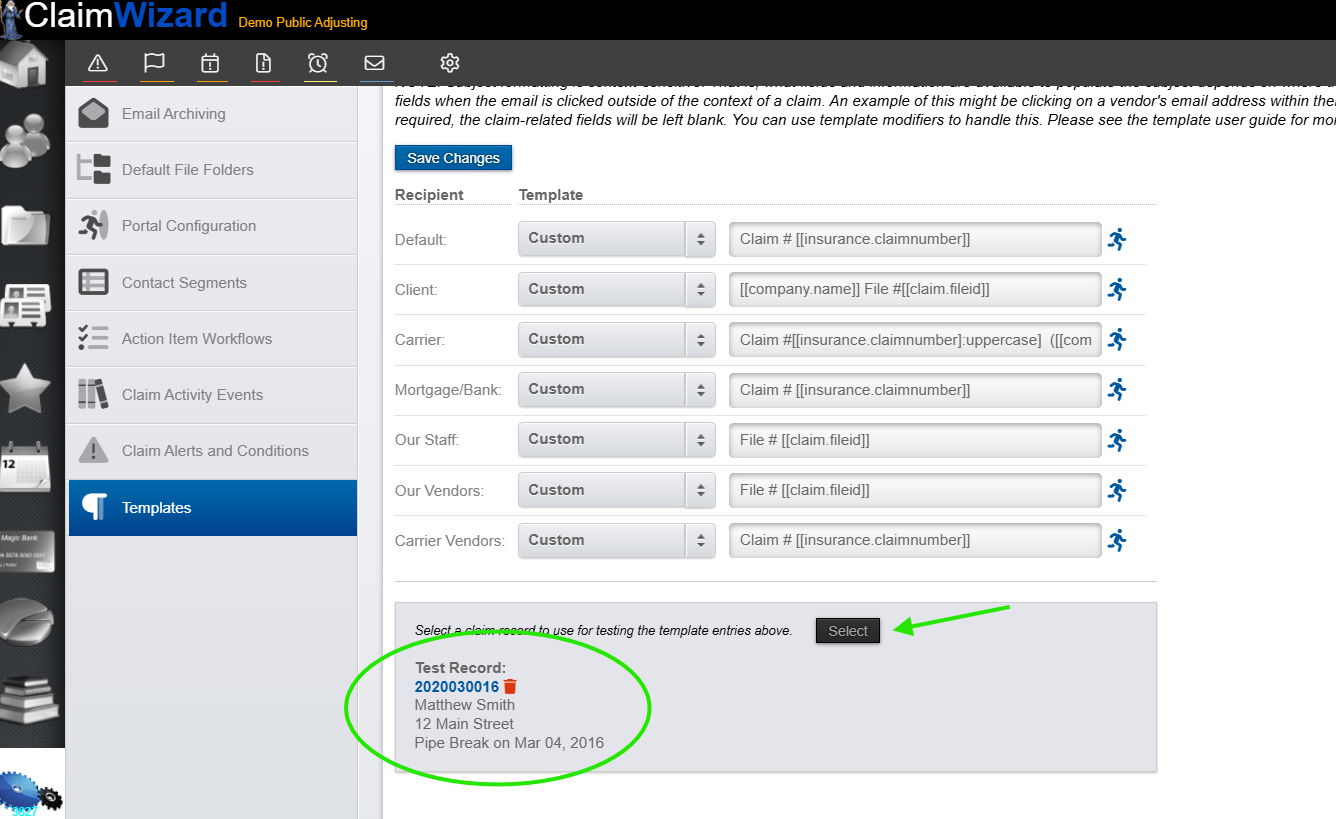Edit the Default subject template field
This screenshot has height=819, width=1336.
[915, 239]
